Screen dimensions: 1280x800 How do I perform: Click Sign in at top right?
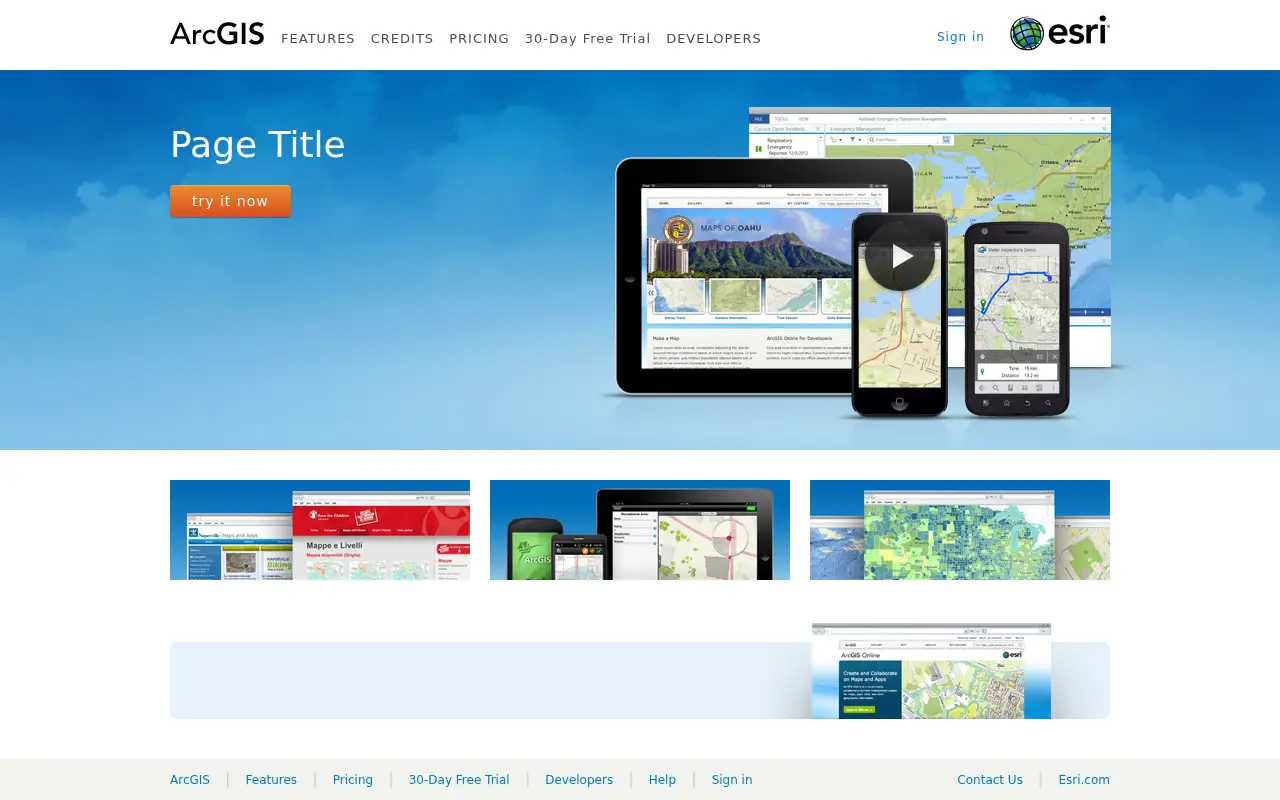[x=960, y=36]
